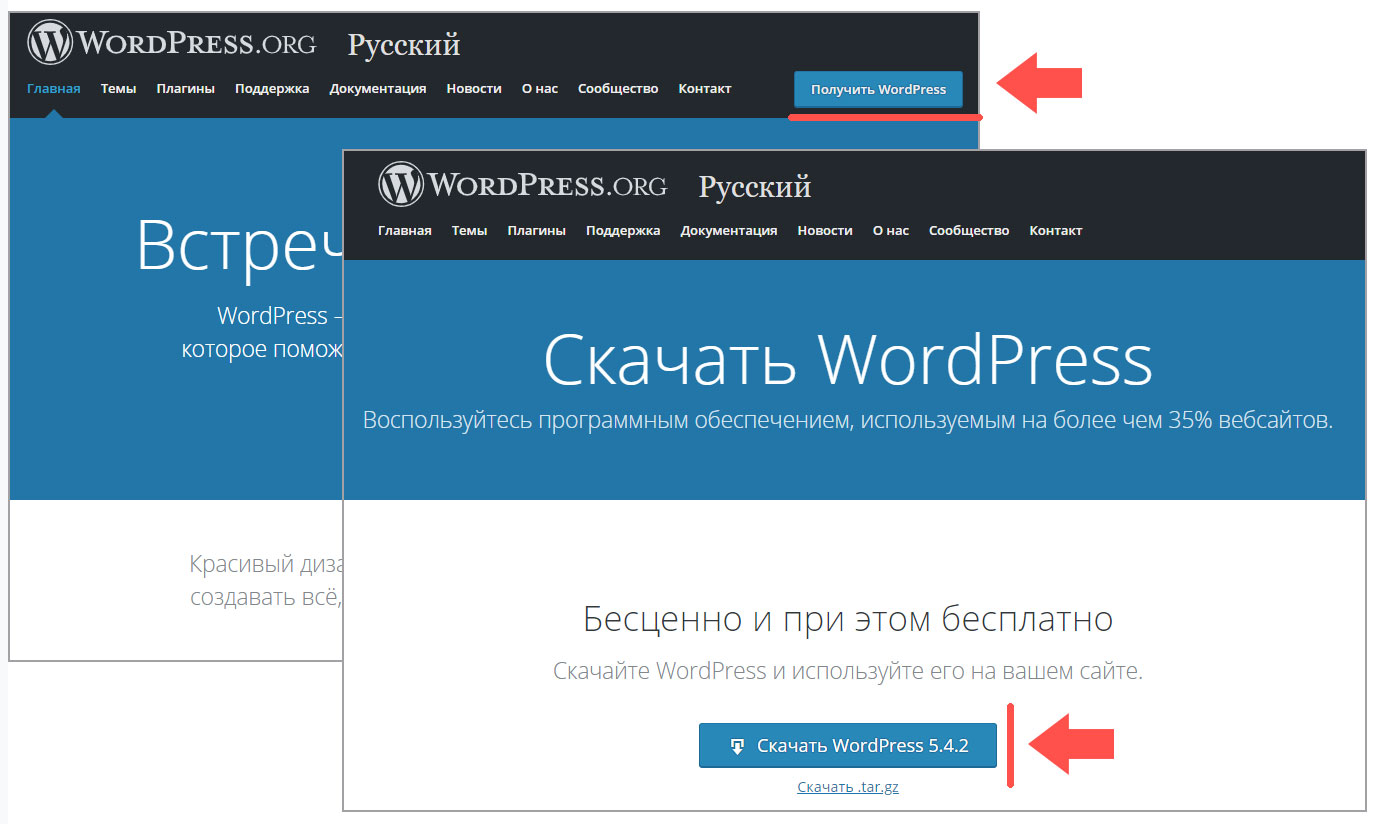The height and width of the screenshot is (824, 1378).
Task: Open «Темы» in back window menu
Action: coord(118,88)
